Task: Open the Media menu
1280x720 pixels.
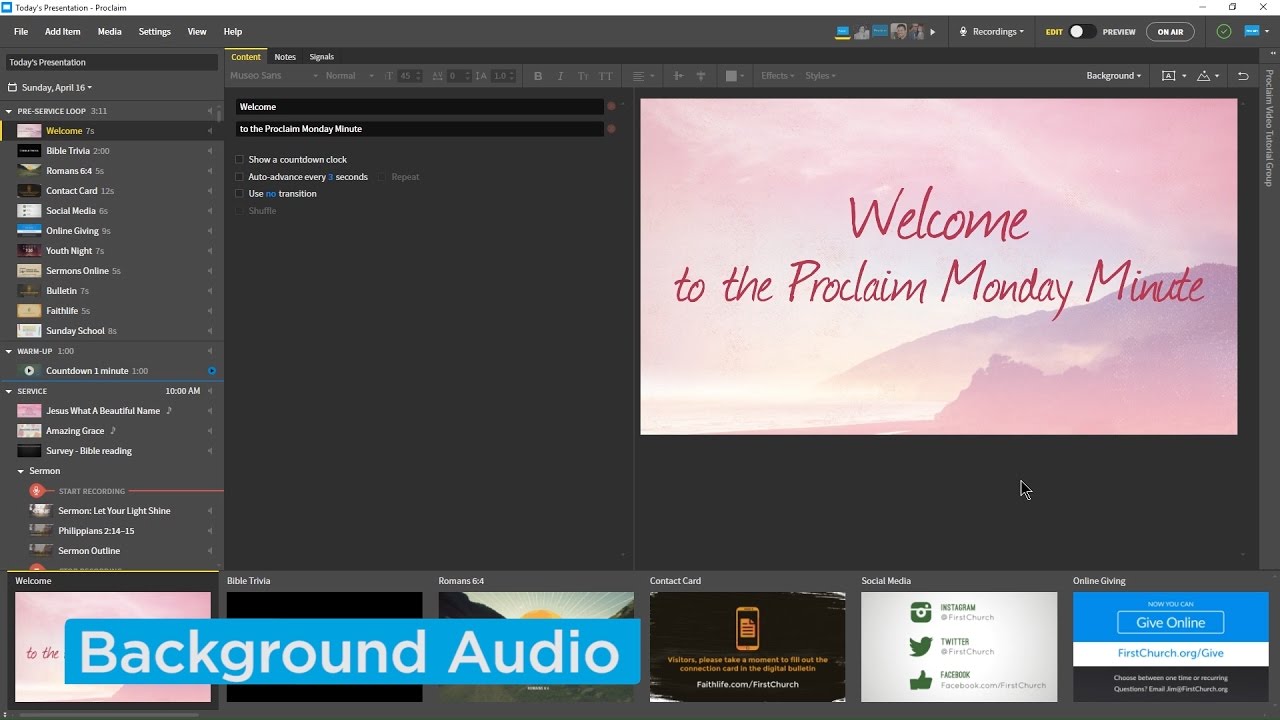Action: pos(110,32)
